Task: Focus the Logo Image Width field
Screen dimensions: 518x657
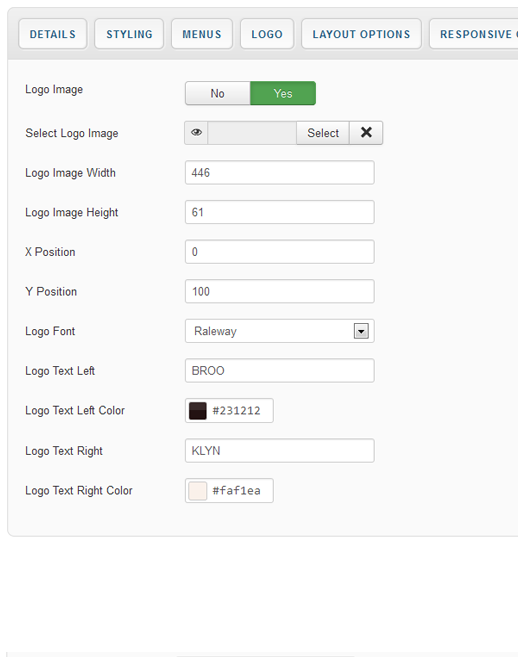Action: (x=280, y=173)
